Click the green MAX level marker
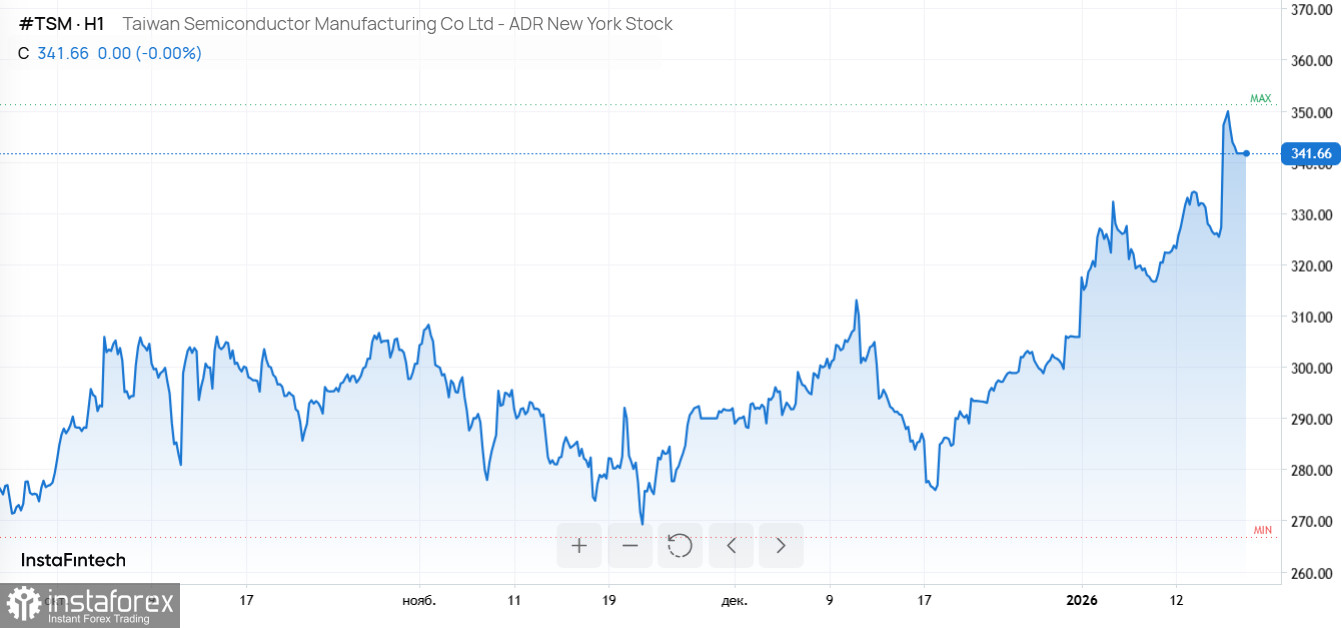The image size is (1342, 628). (x=1260, y=98)
